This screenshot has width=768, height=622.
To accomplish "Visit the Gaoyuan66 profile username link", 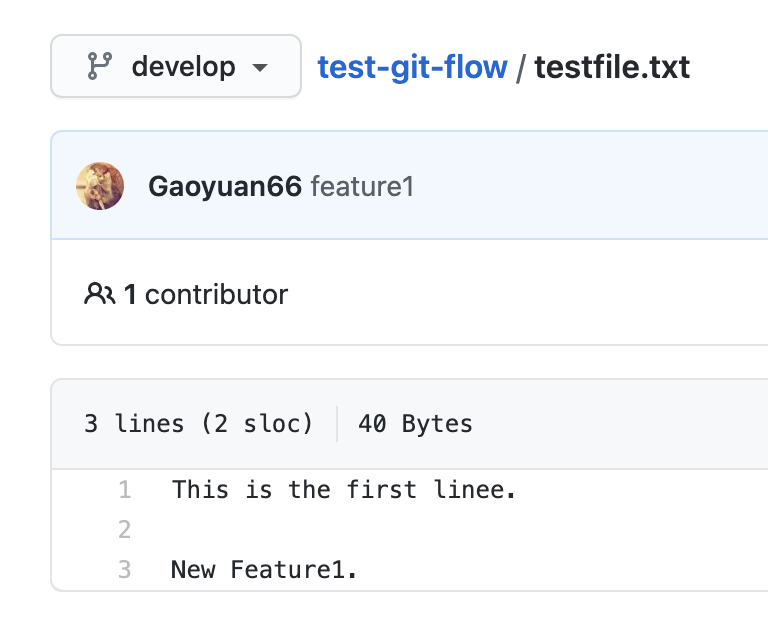I will (225, 186).
